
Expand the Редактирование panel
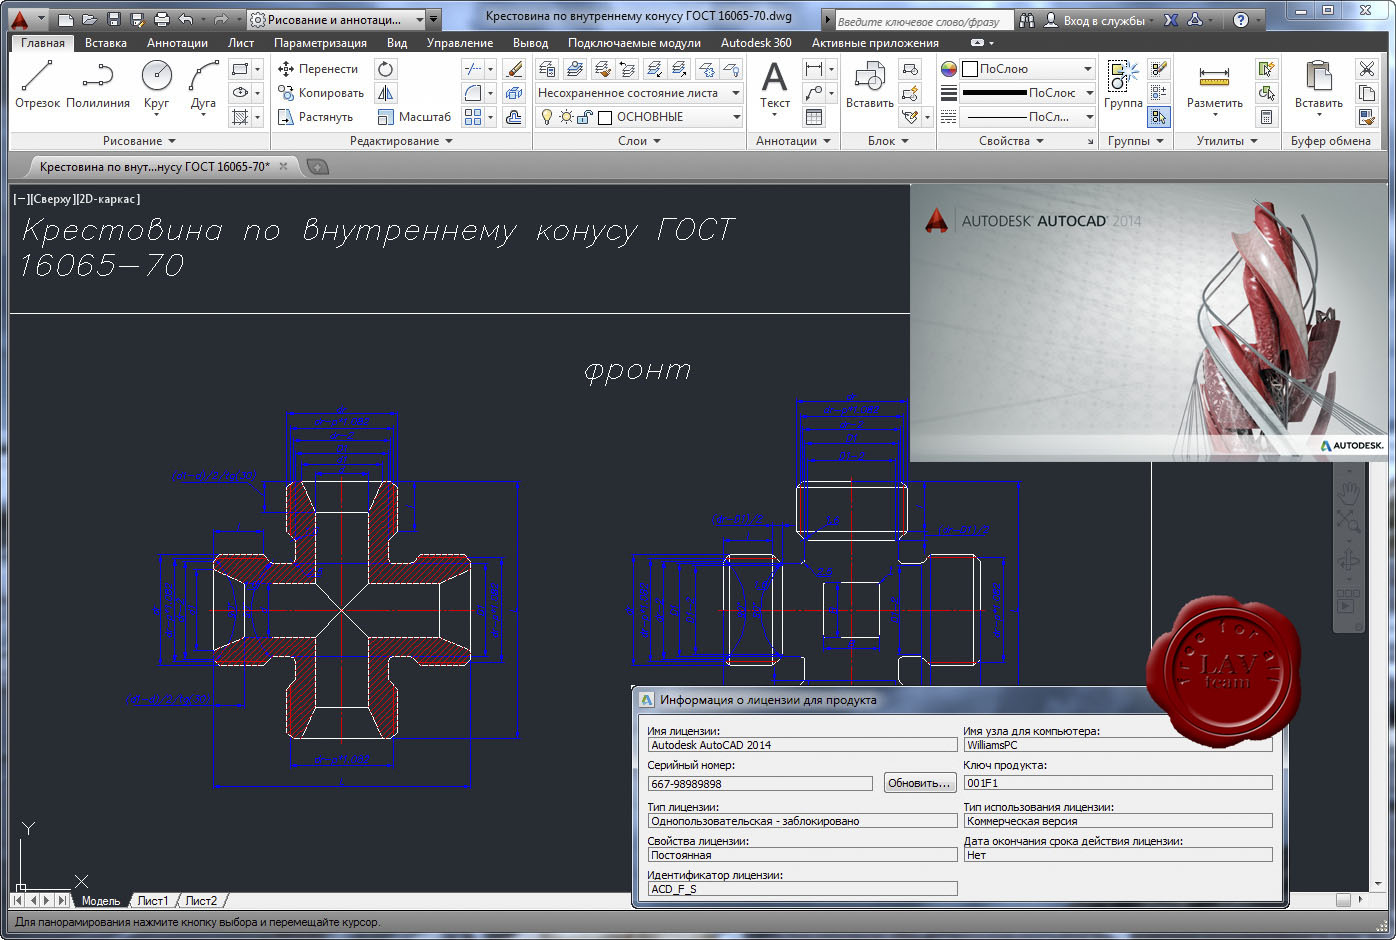tap(401, 141)
